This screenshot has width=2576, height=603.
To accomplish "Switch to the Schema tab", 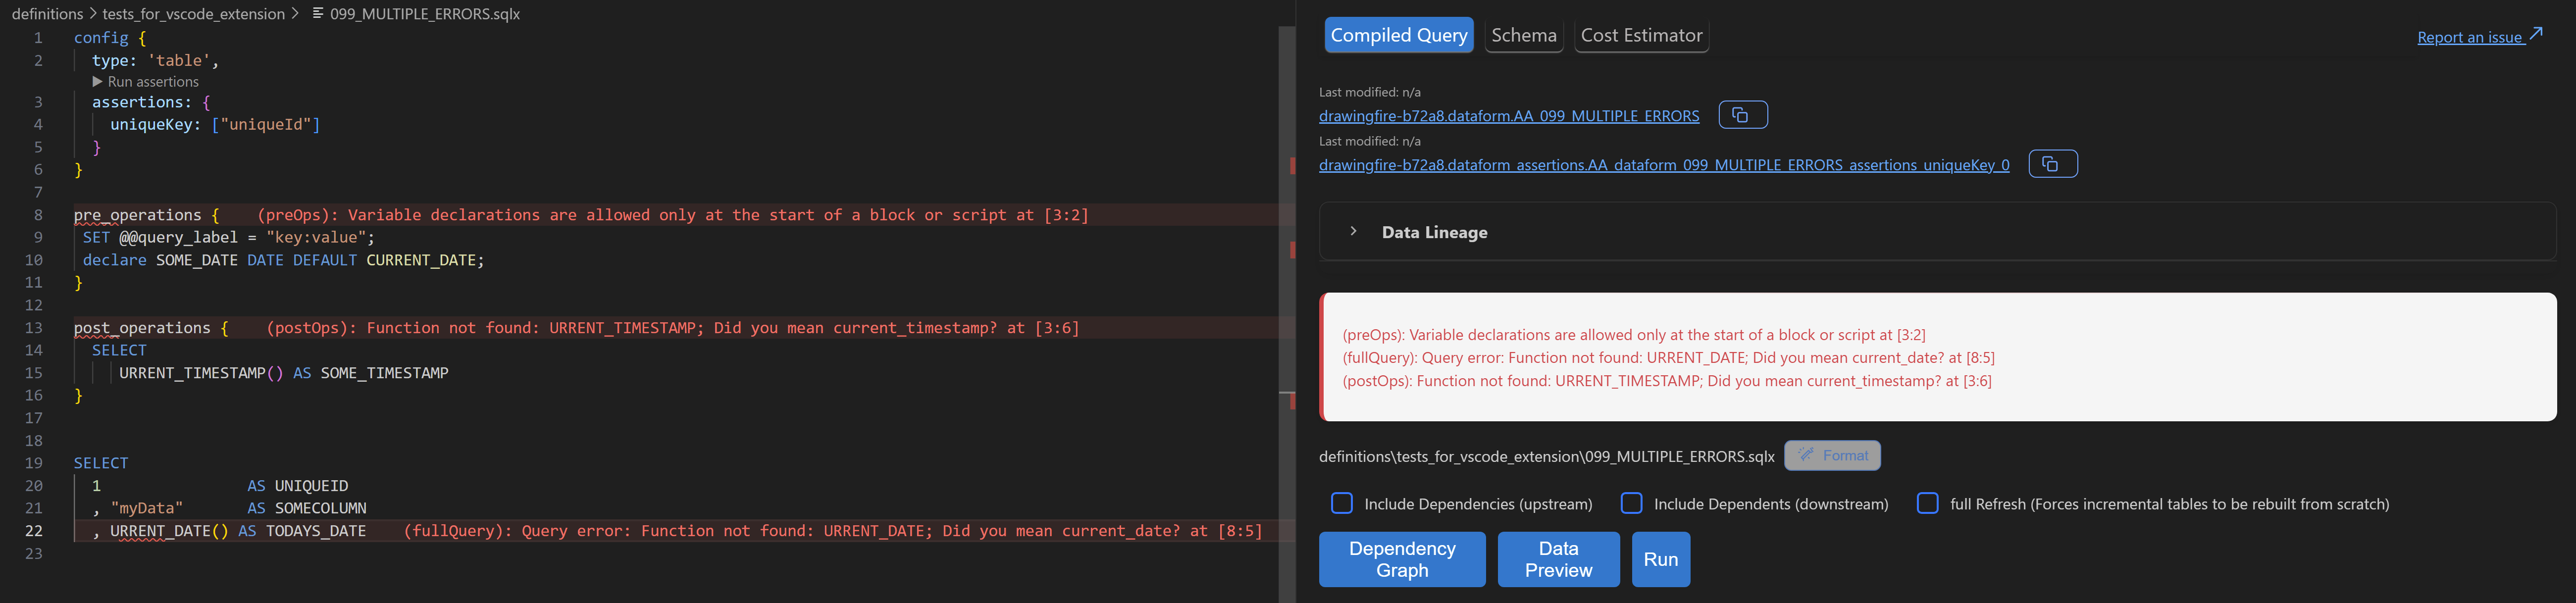I will click(1523, 36).
